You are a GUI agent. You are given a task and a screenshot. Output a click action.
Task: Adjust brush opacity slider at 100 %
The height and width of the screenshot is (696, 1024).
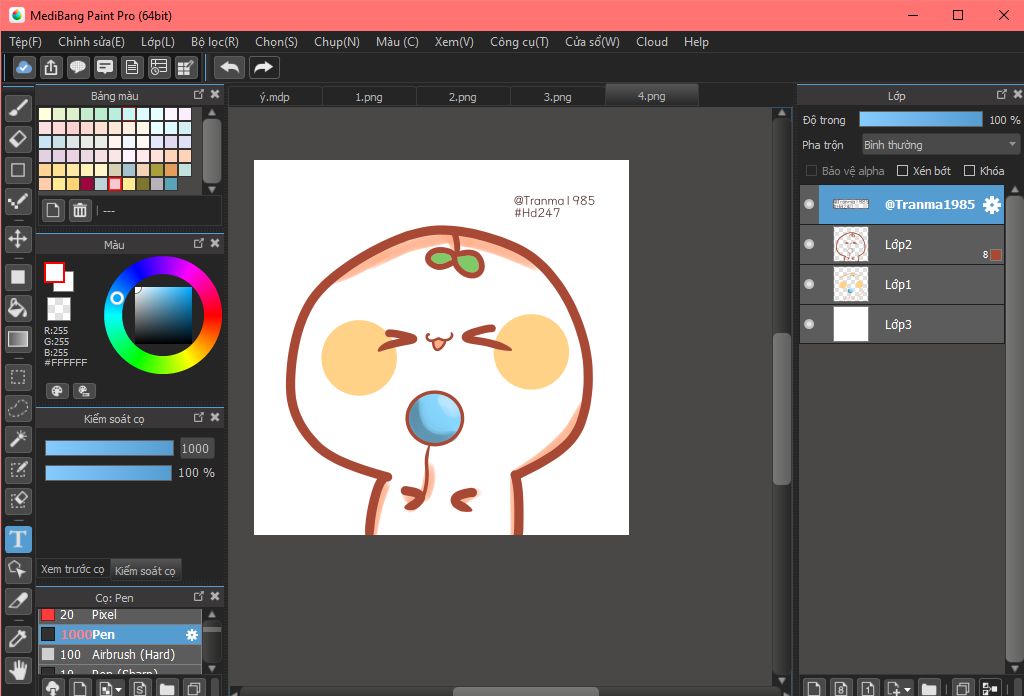tap(108, 473)
